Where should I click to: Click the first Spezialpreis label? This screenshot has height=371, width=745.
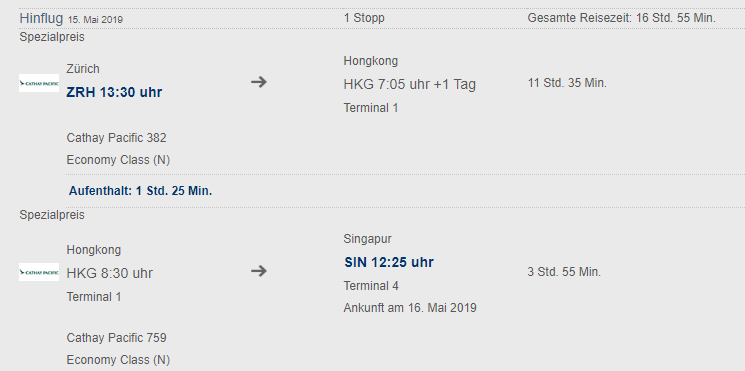point(52,37)
